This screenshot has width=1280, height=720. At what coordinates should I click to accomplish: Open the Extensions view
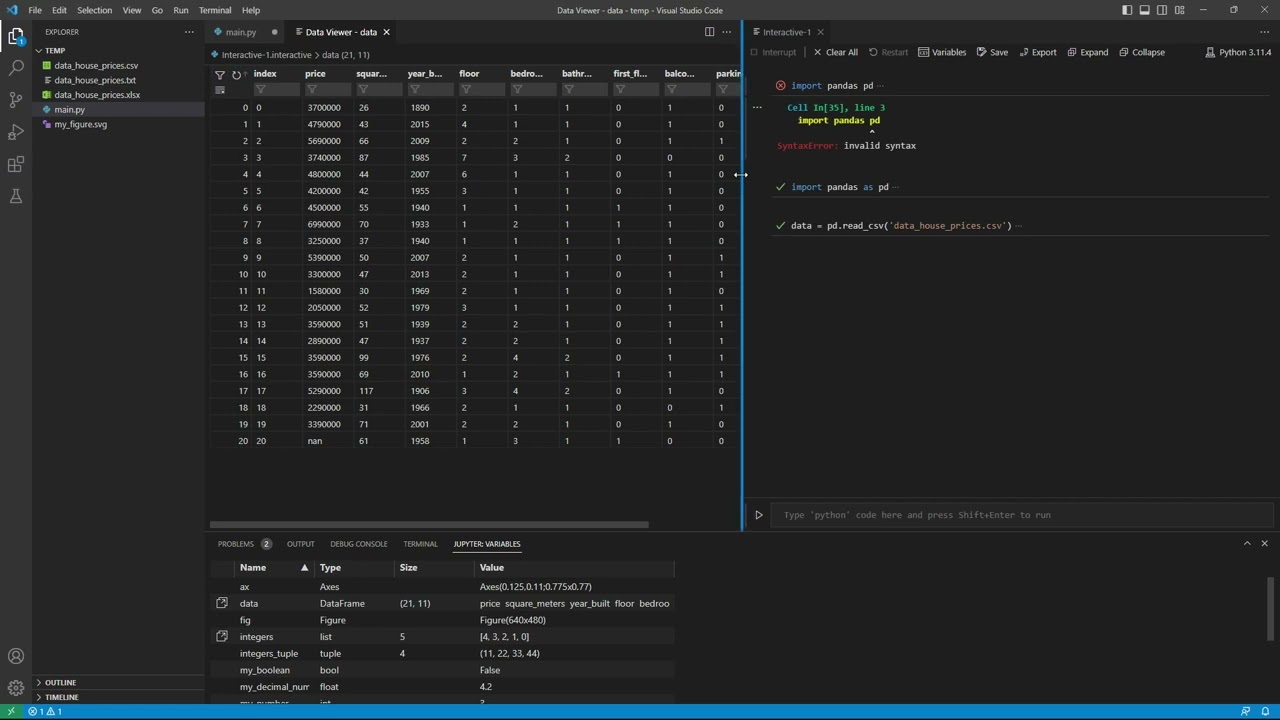[16, 164]
